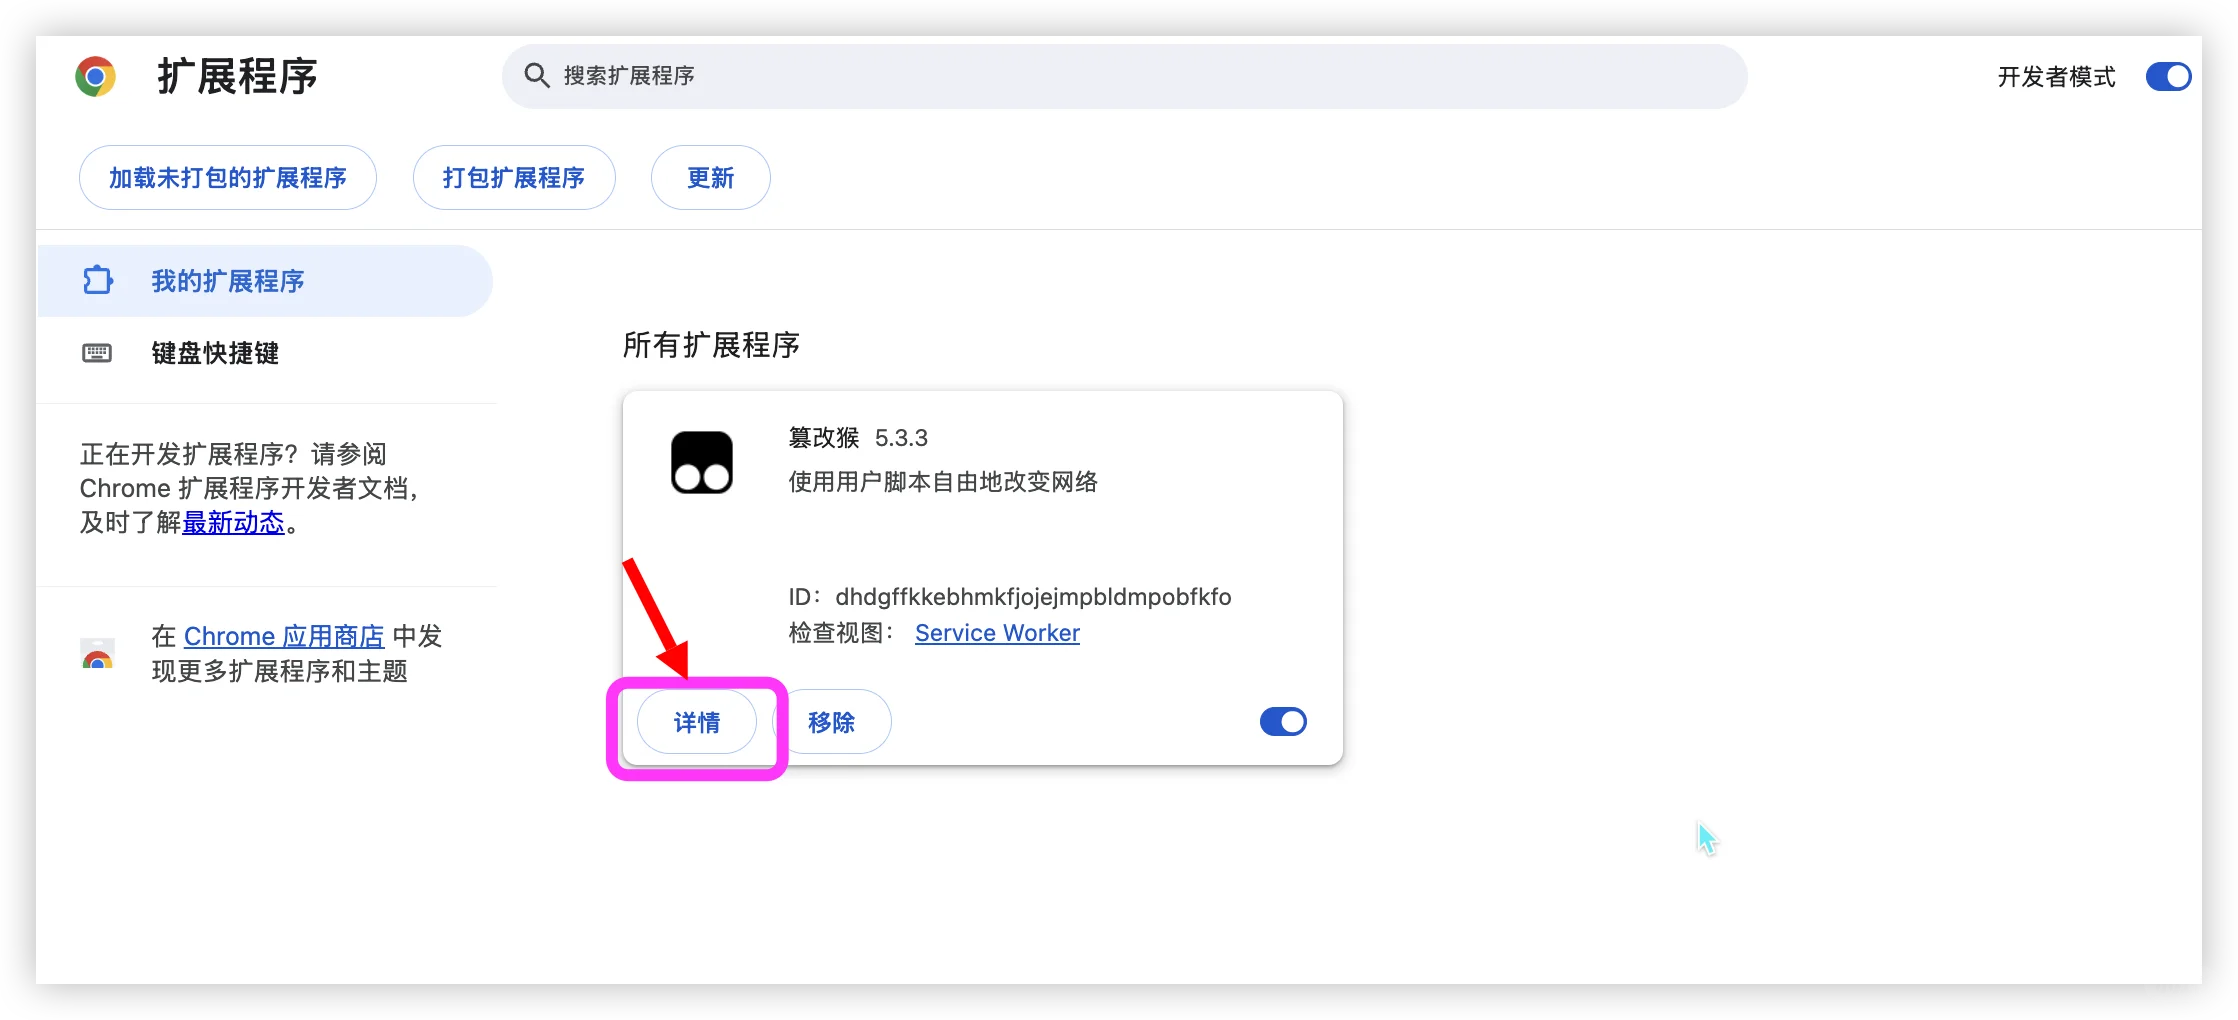
Task: Click the search magnifier icon
Action: click(x=537, y=76)
